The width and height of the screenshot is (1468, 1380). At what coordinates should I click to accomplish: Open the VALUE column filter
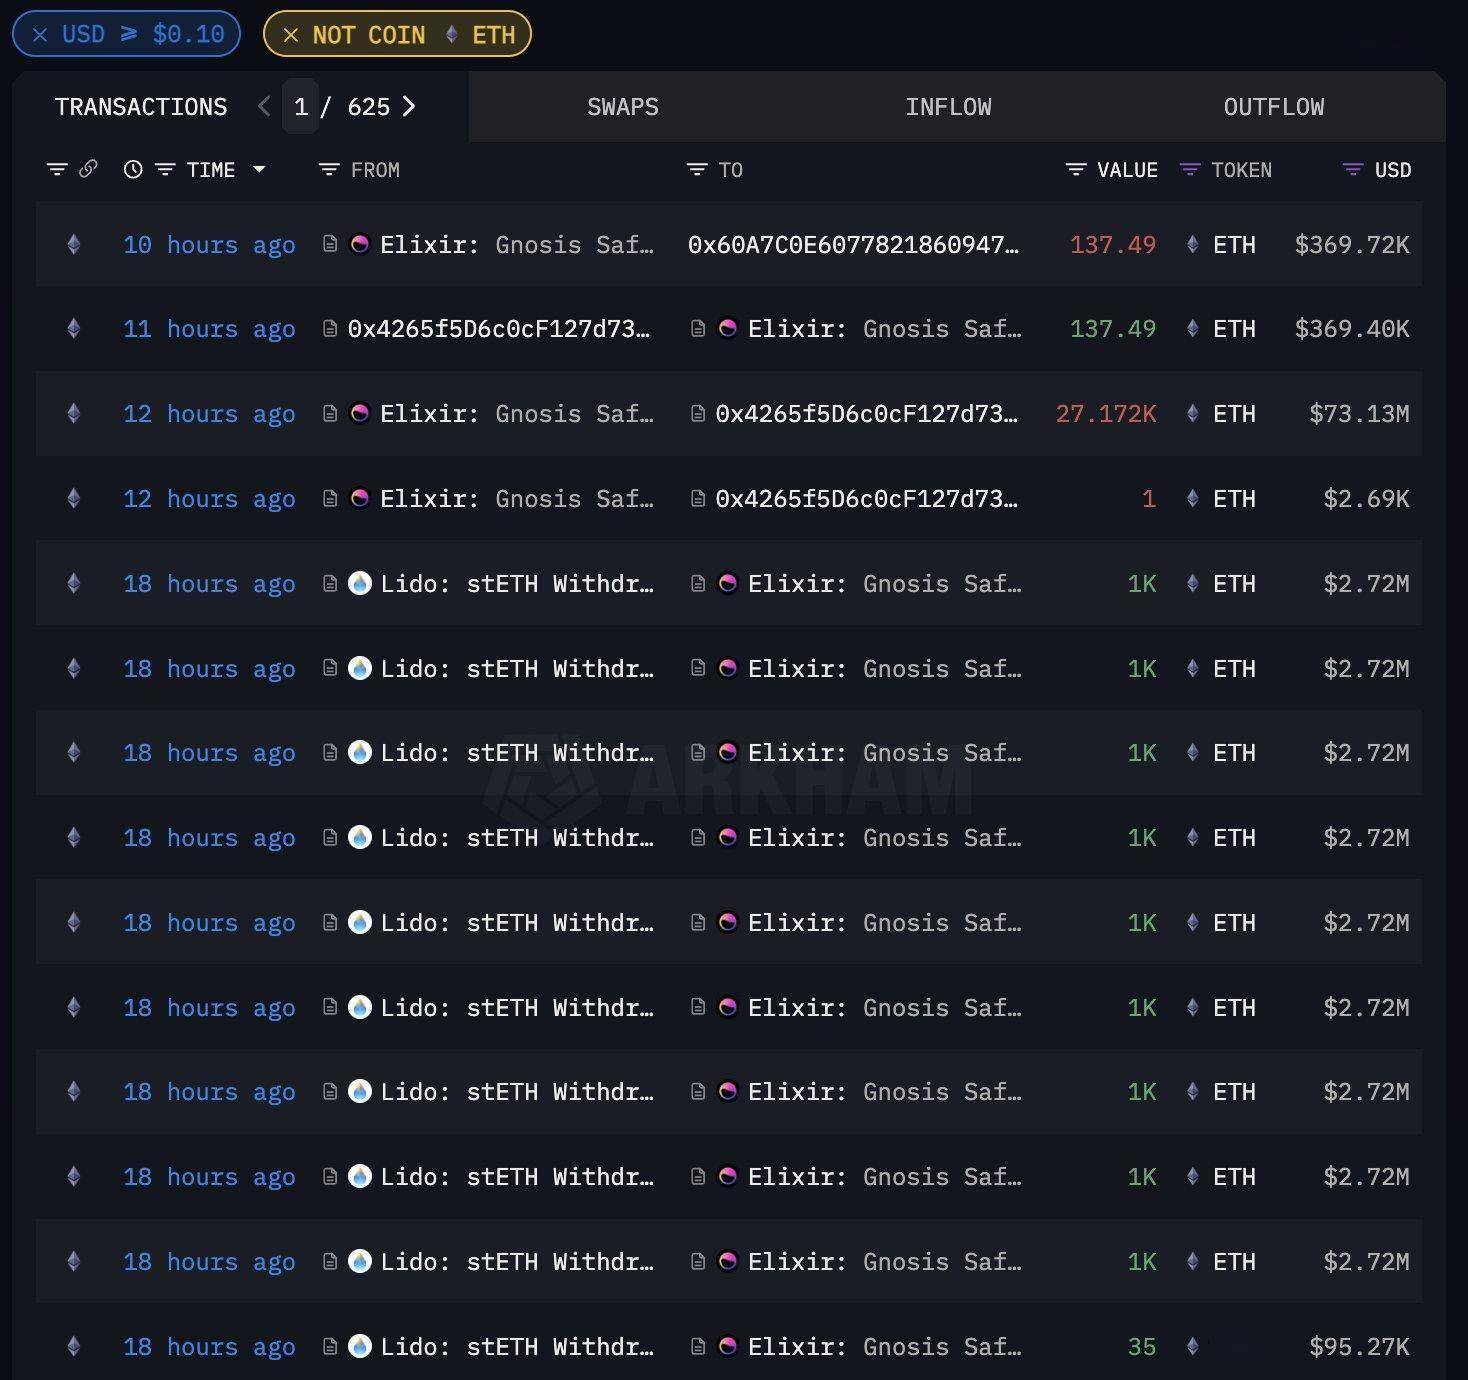[x=1076, y=170]
